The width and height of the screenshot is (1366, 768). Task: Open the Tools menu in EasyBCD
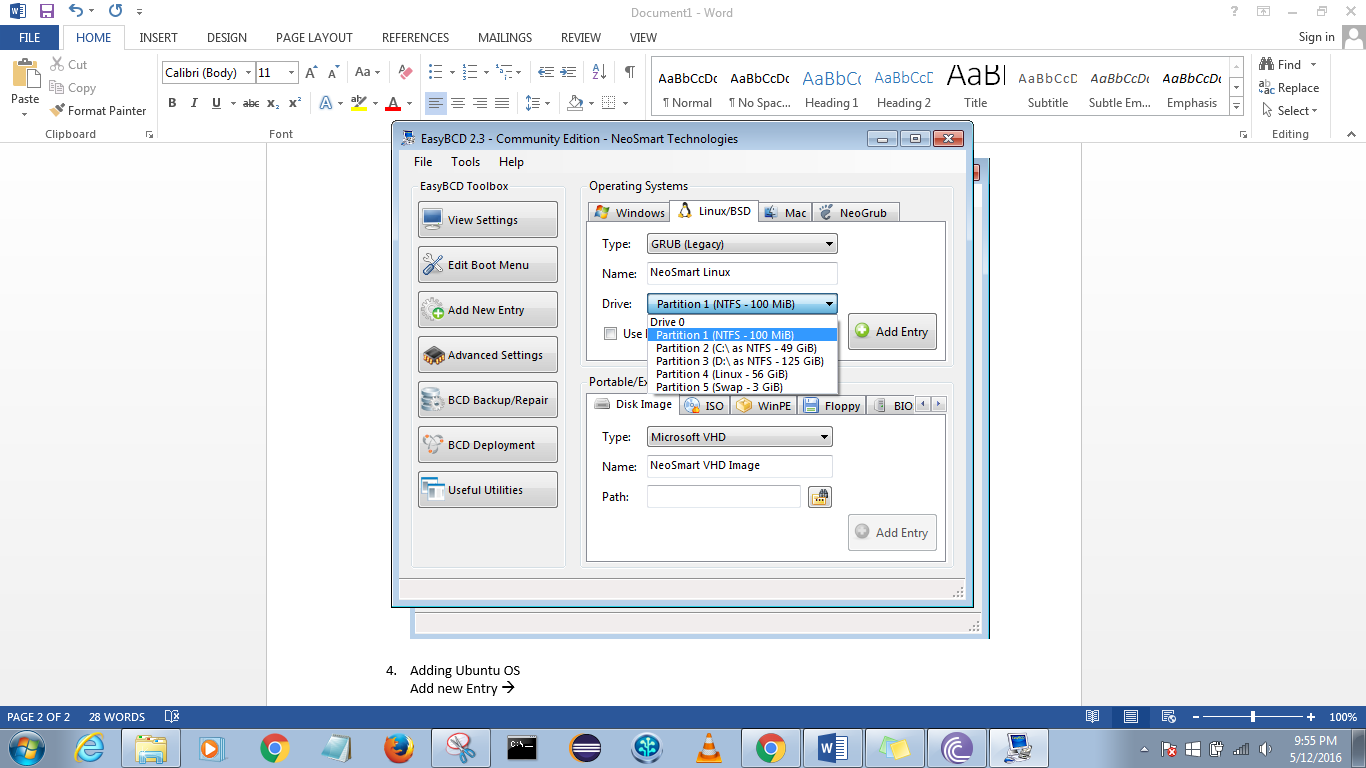[465, 162]
